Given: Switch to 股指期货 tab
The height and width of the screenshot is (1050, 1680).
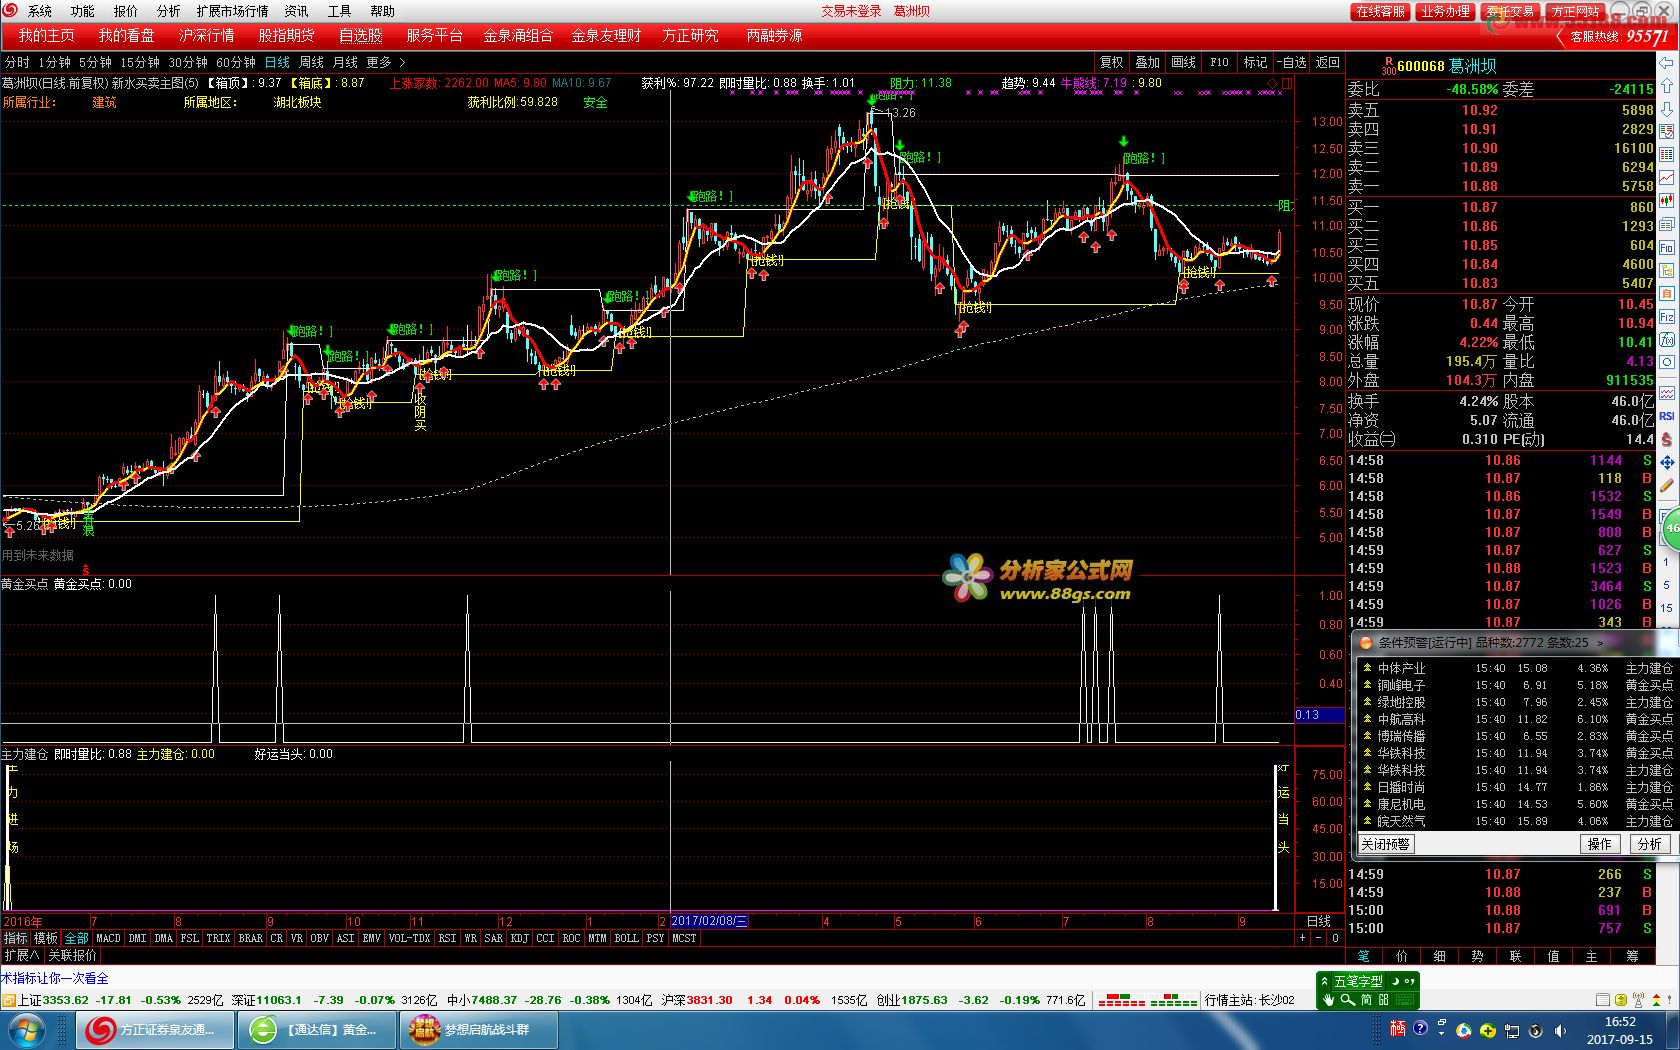Looking at the screenshot, I should [286, 36].
